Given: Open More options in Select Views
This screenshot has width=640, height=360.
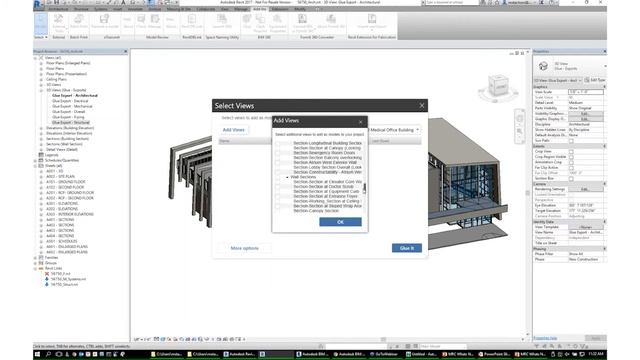Looking at the screenshot, I should [x=244, y=248].
